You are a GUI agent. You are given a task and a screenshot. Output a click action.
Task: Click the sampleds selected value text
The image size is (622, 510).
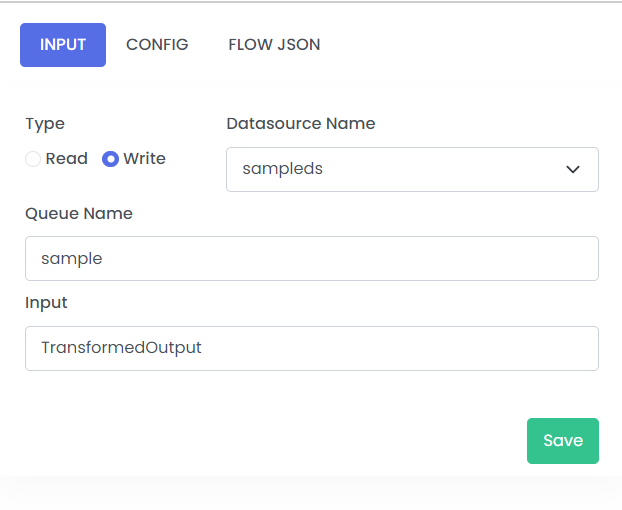click(x=282, y=169)
